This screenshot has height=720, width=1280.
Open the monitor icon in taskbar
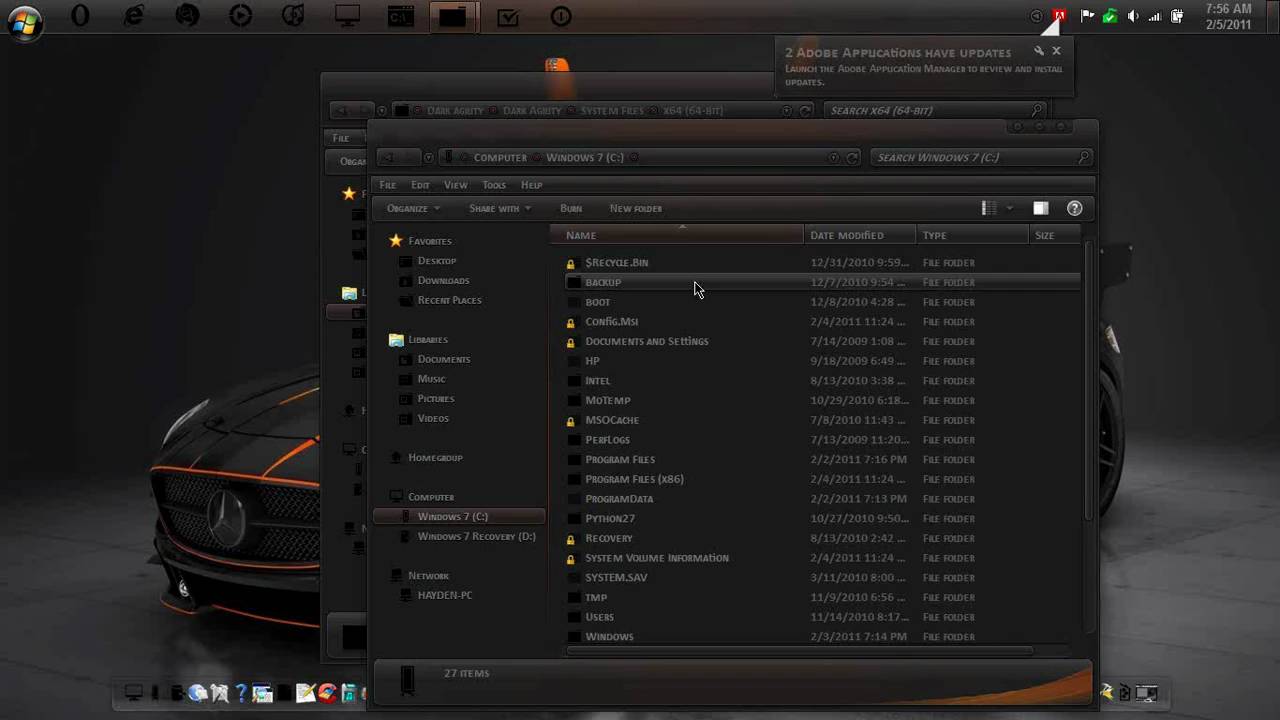[x=347, y=16]
